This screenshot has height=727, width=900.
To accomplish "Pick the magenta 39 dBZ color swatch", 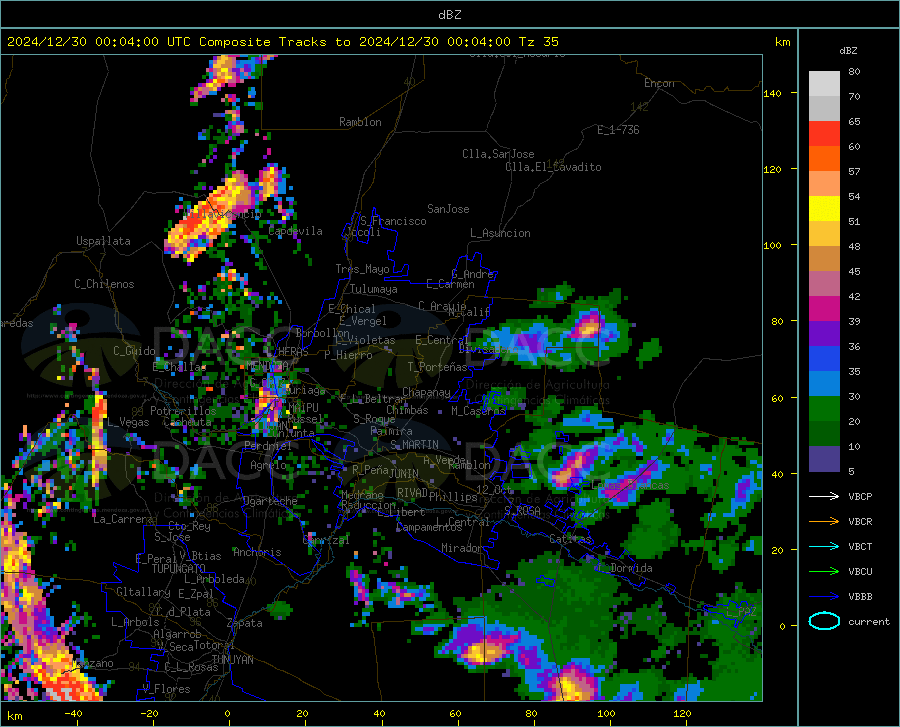I will (x=824, y=309).
